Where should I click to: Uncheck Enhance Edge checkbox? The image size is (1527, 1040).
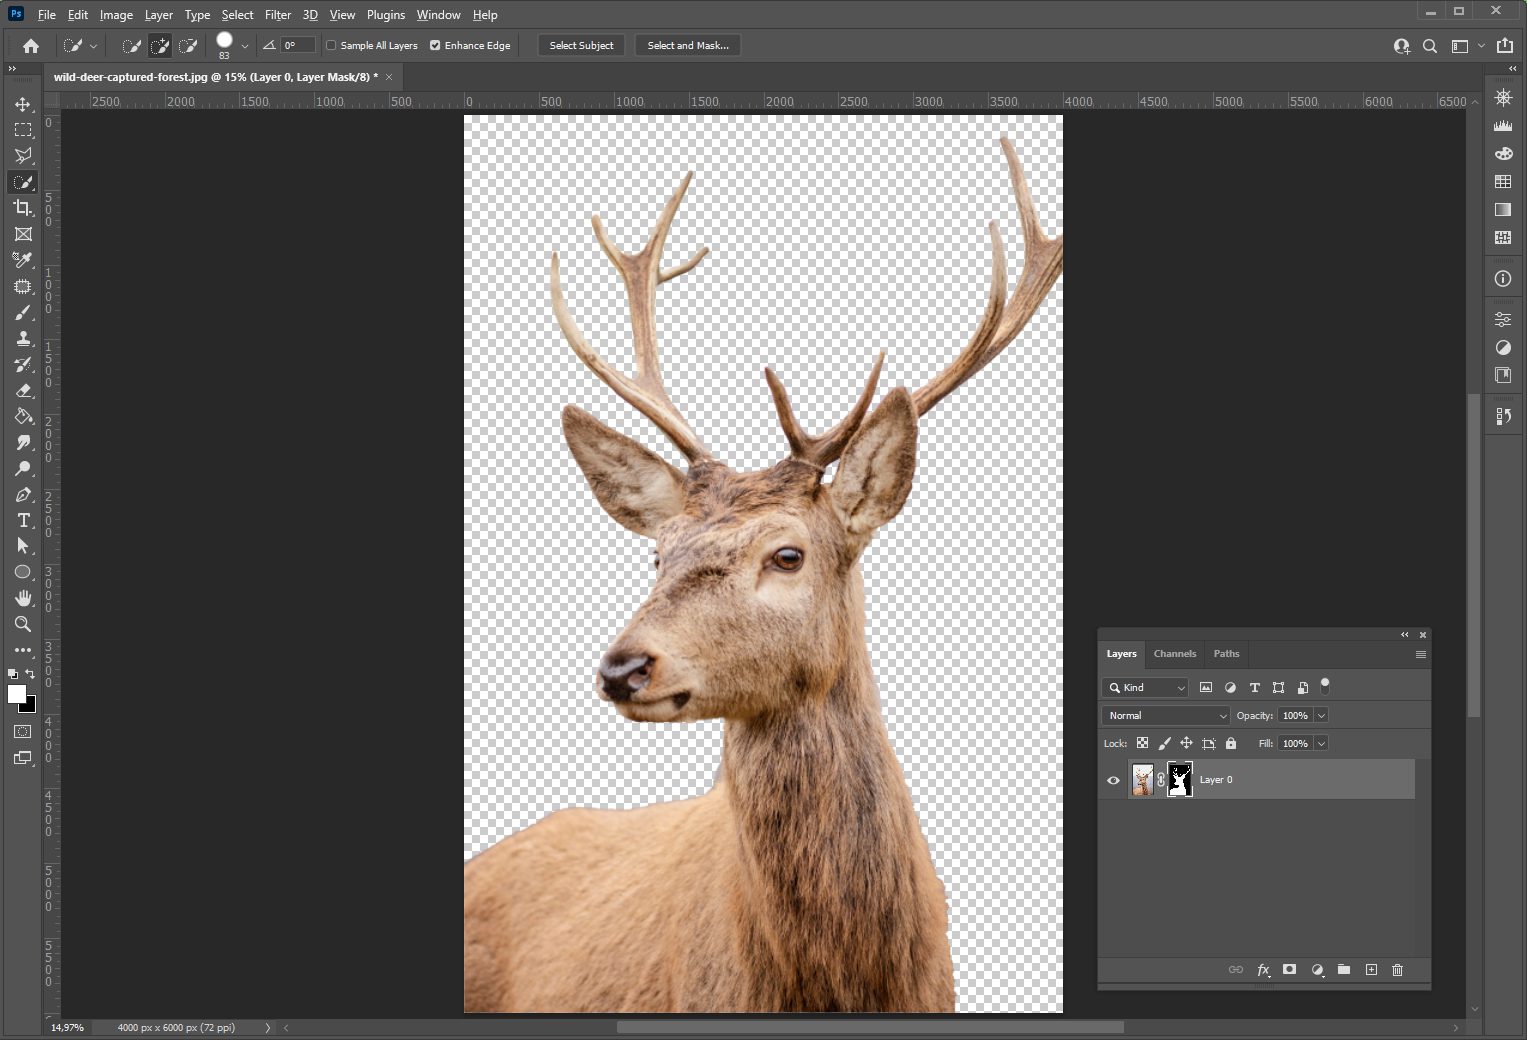435,45
